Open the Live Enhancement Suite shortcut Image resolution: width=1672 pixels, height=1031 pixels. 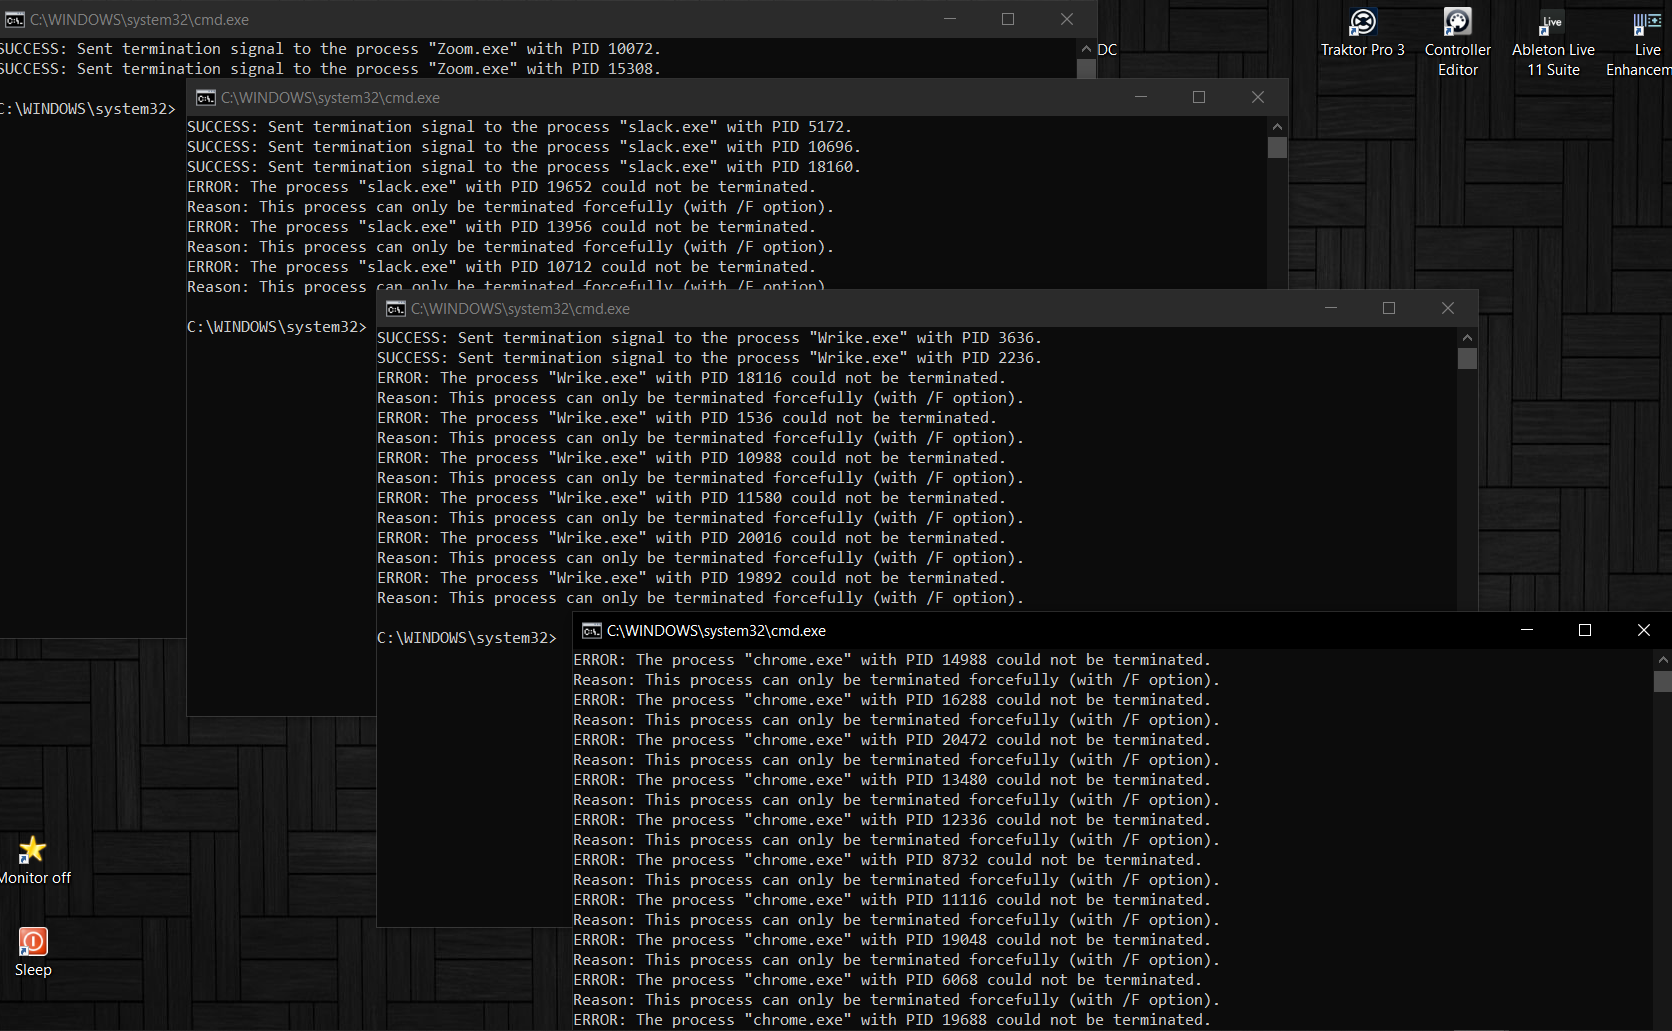pos(1646,22)
